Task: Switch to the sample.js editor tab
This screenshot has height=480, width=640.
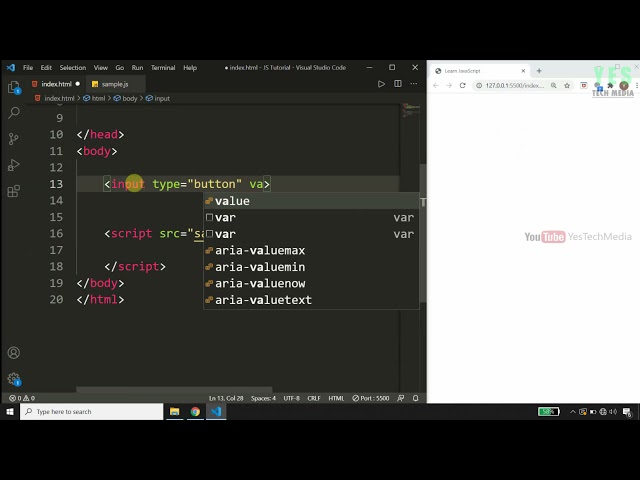Action: click(115, 84)
